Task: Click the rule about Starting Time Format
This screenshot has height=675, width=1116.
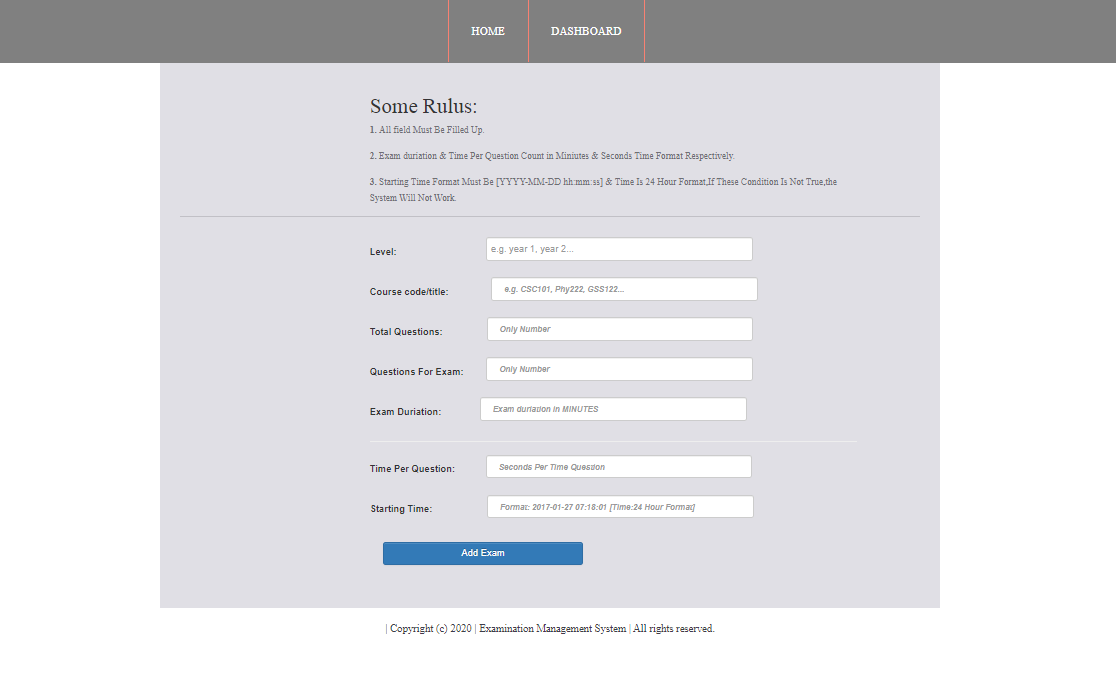Action: click(603, 190)
